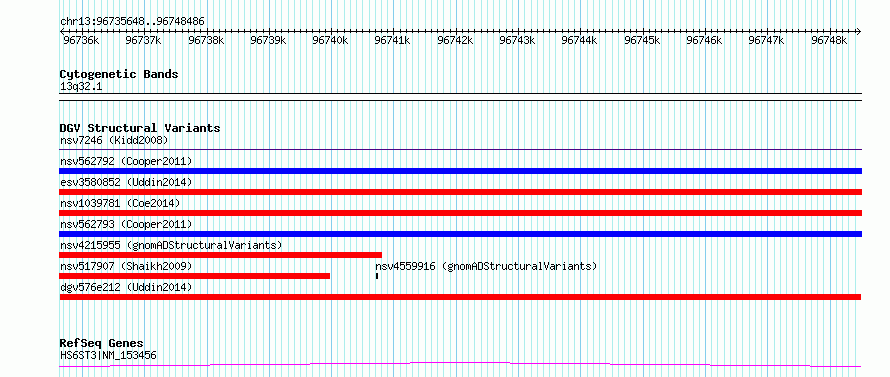Click the red nsv4215955 variant bar
Image resolution: width=890 pixels, height=377 pixels.
point(221,255)
